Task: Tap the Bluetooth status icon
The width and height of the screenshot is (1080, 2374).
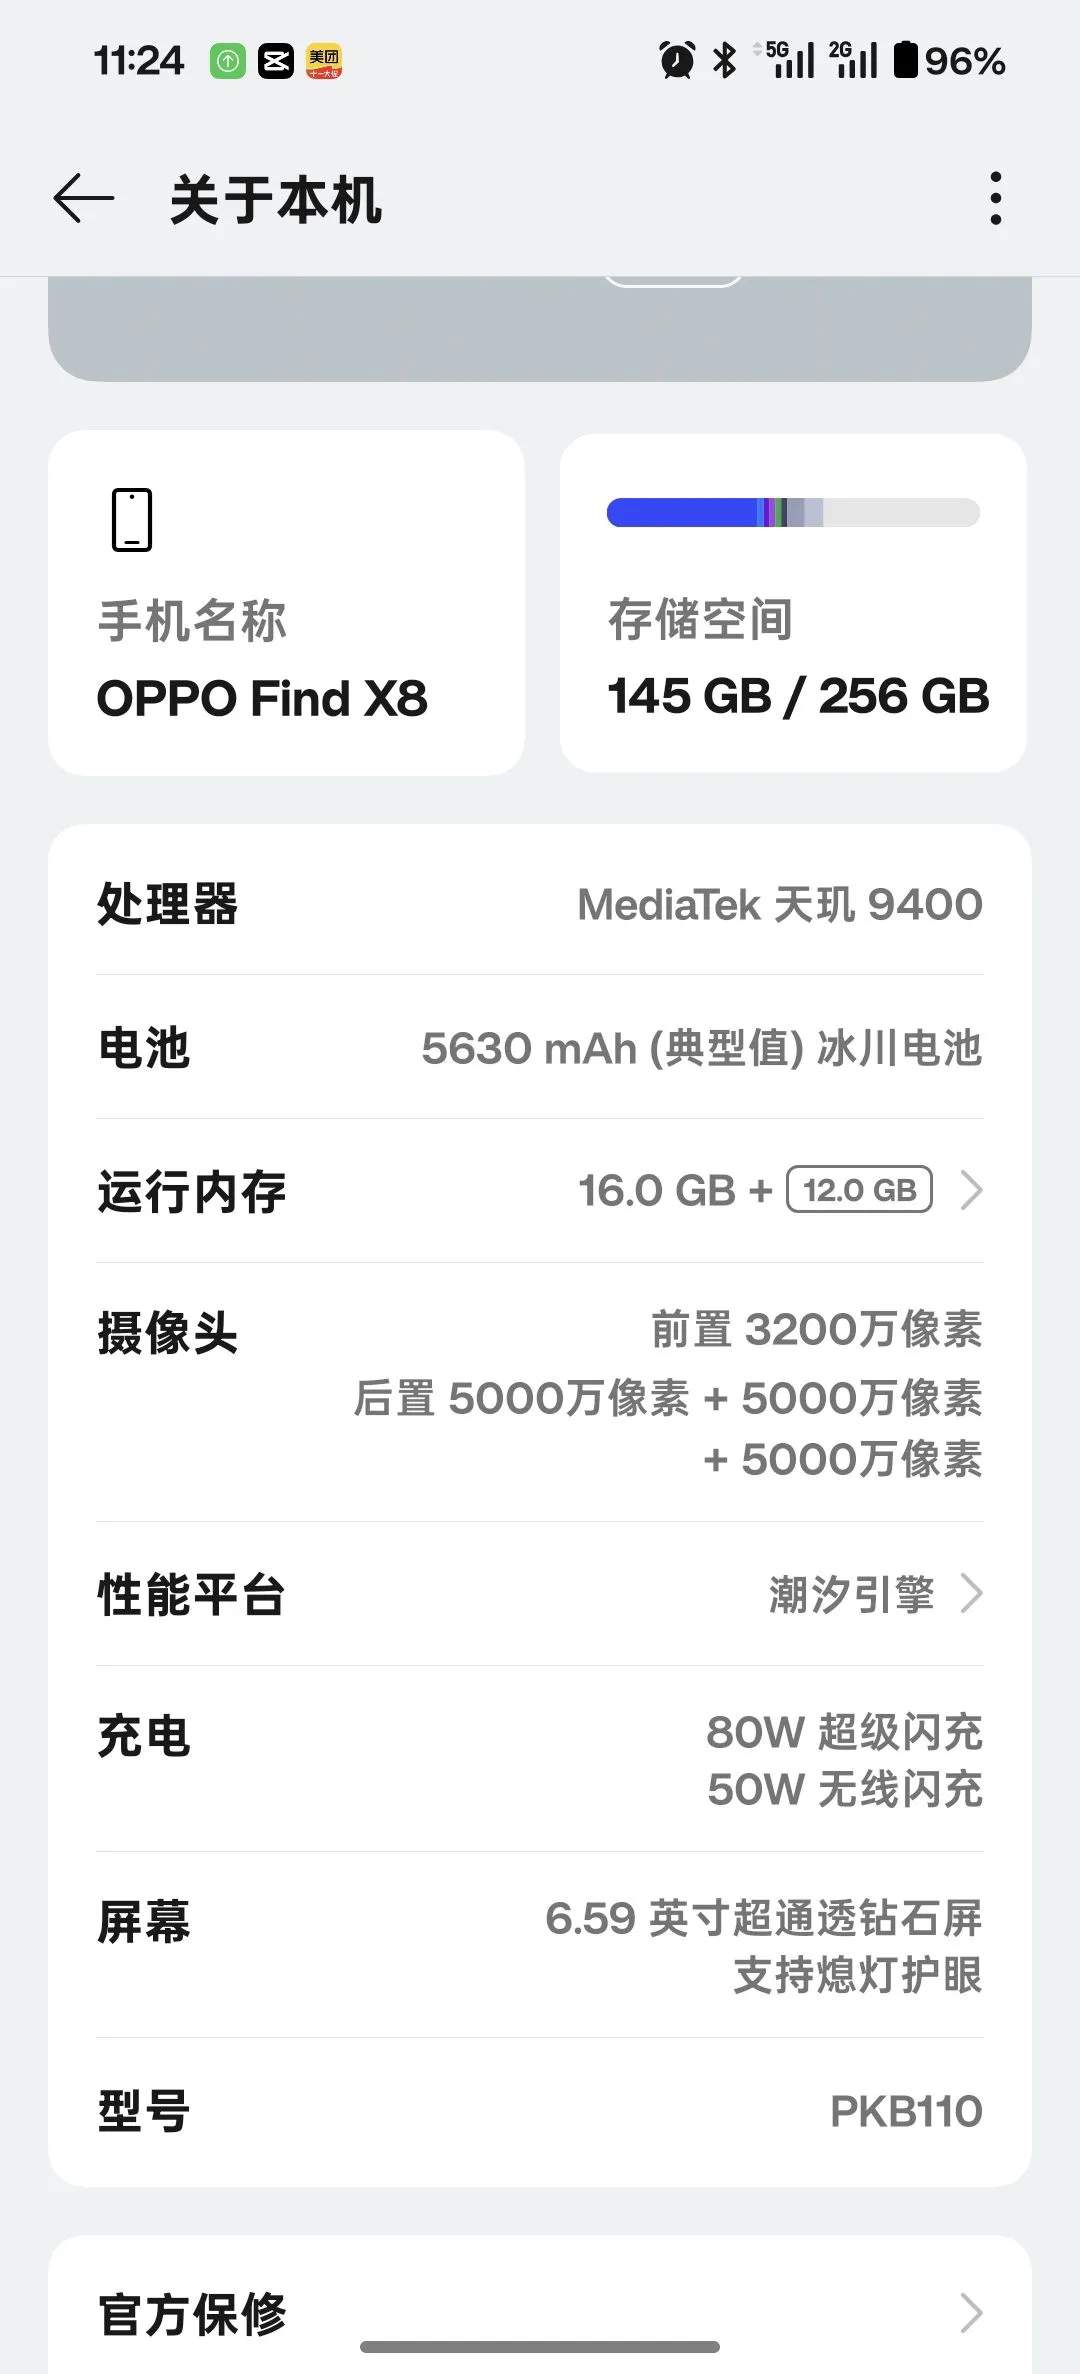Action: pyautogui.click(x=724, y=60)
